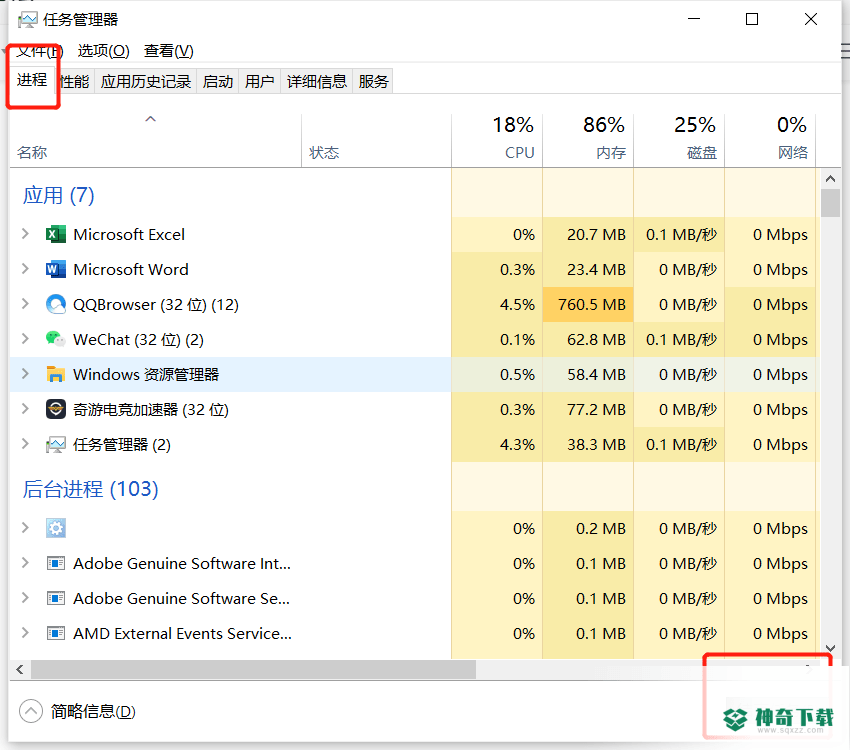Click the Microsoft Word app icon
This screenshot has width=850, height=750.
[56, 269]
